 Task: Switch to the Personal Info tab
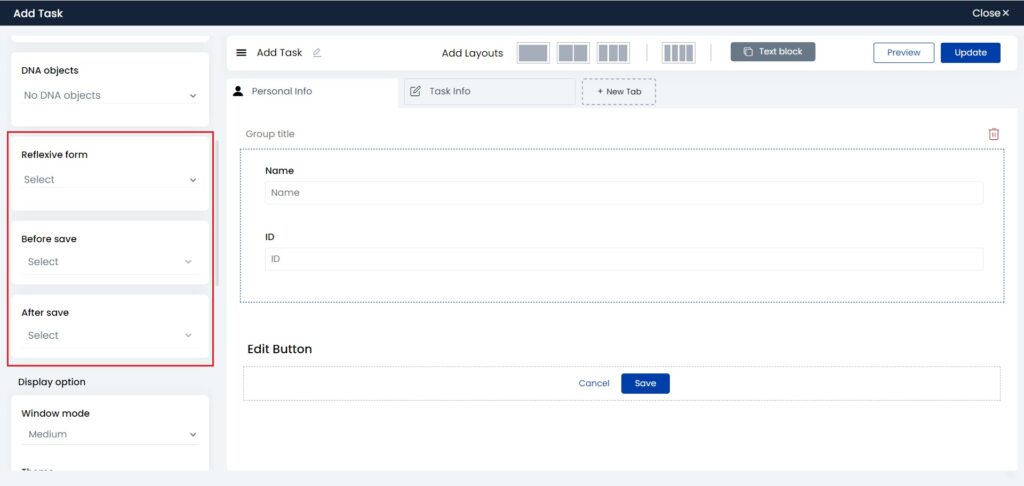pos(280,91)
